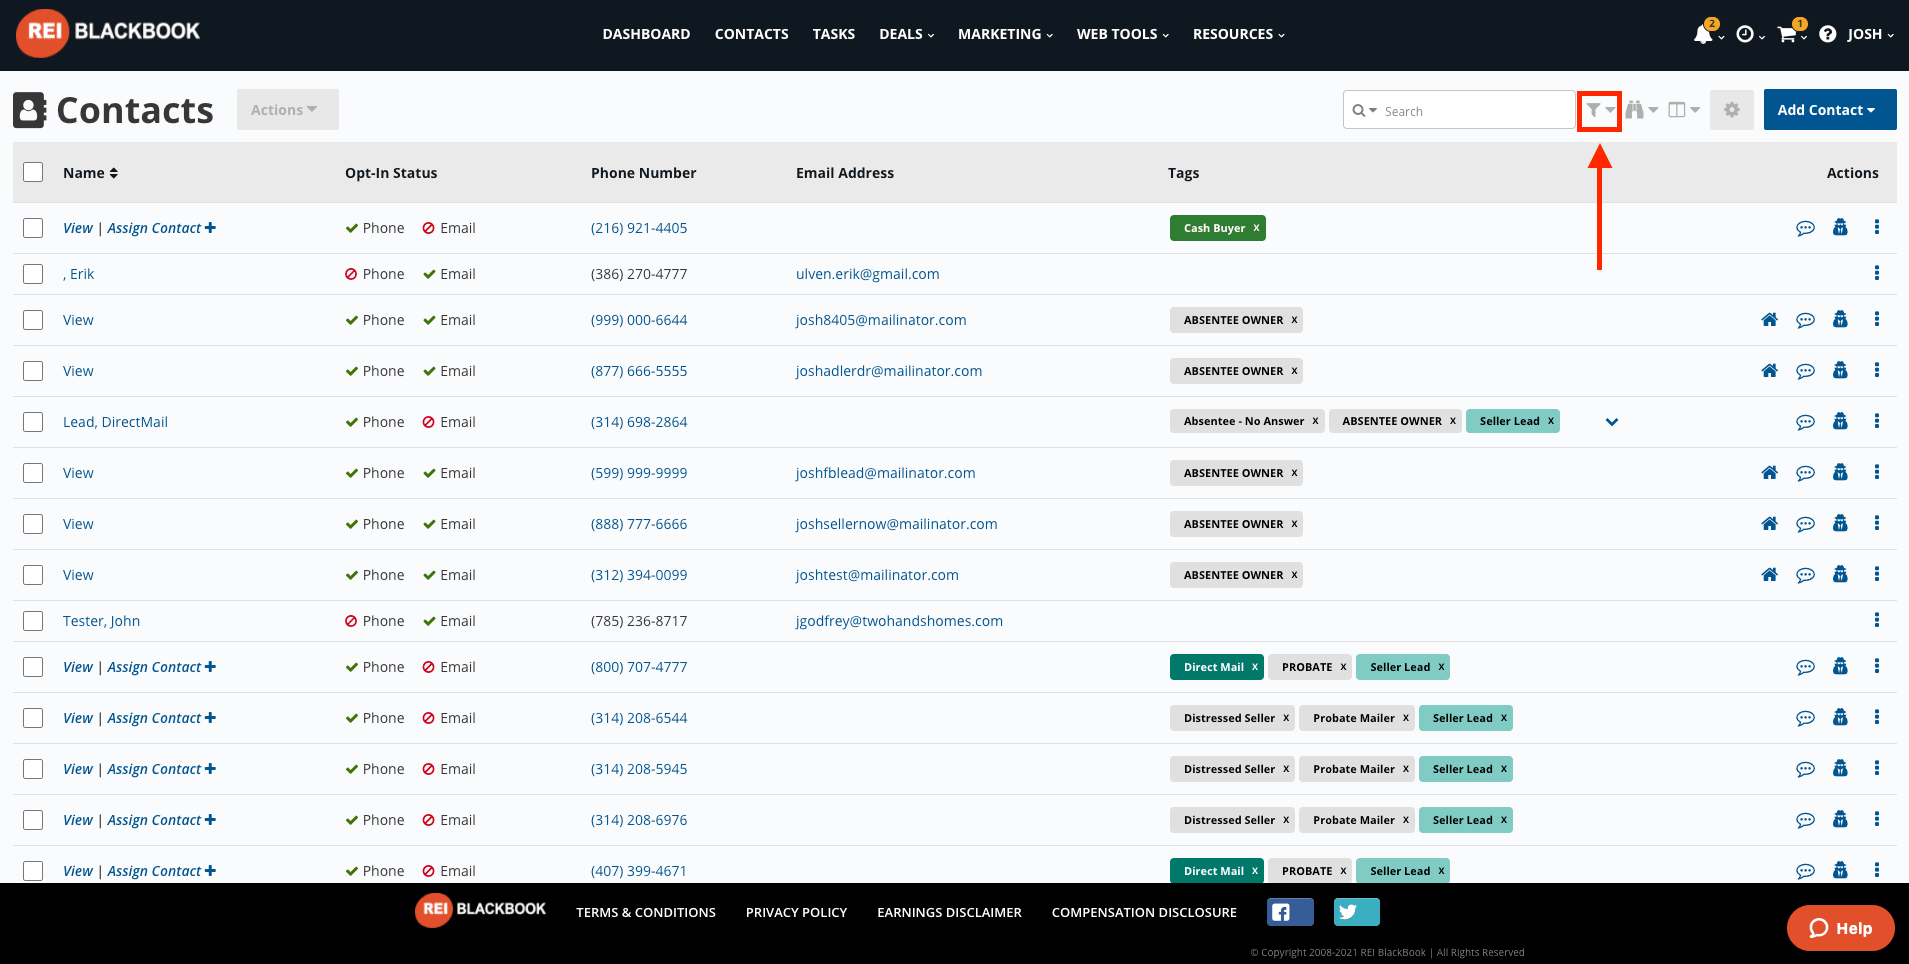Image resolution: width=1909 pixels, height=964 pixels.
Task: Check the box for (877) 666-5555 row
Action: pyautogui.click(x=33, y=371)
